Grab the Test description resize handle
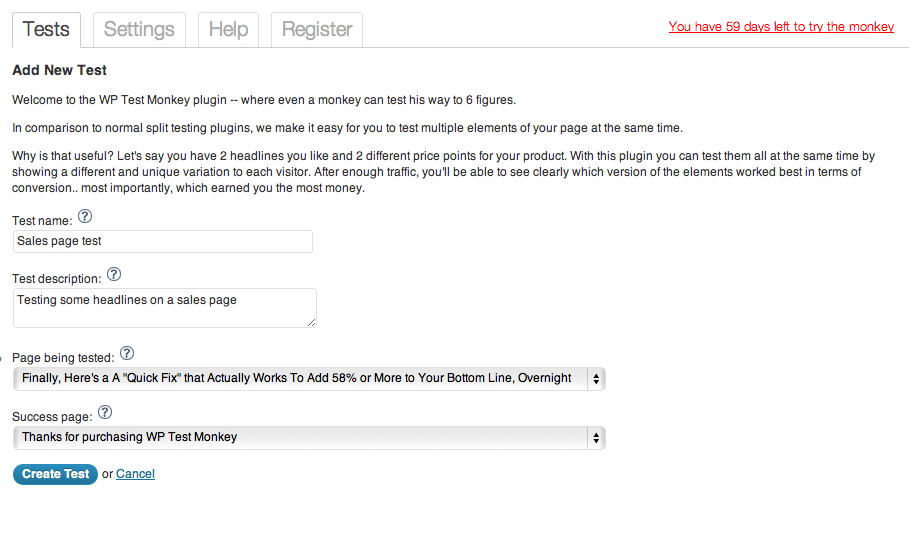 311,322
